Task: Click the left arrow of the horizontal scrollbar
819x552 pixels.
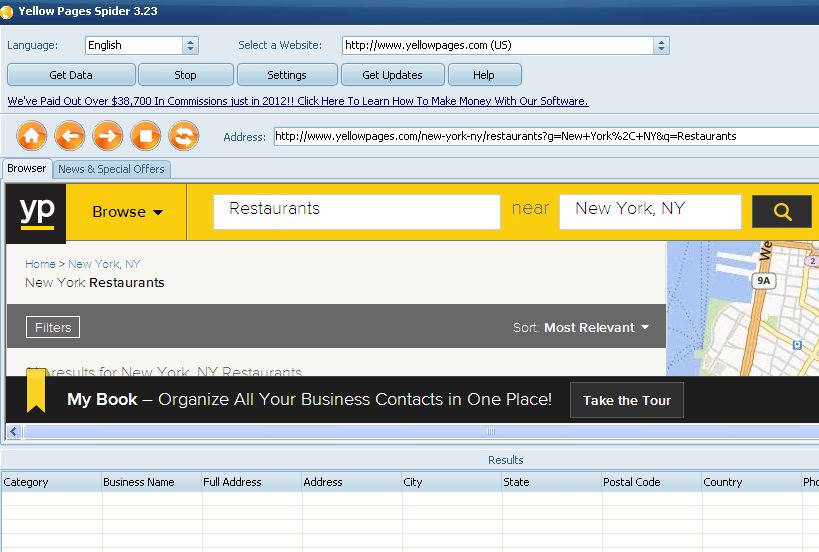Action: [14, 431]
